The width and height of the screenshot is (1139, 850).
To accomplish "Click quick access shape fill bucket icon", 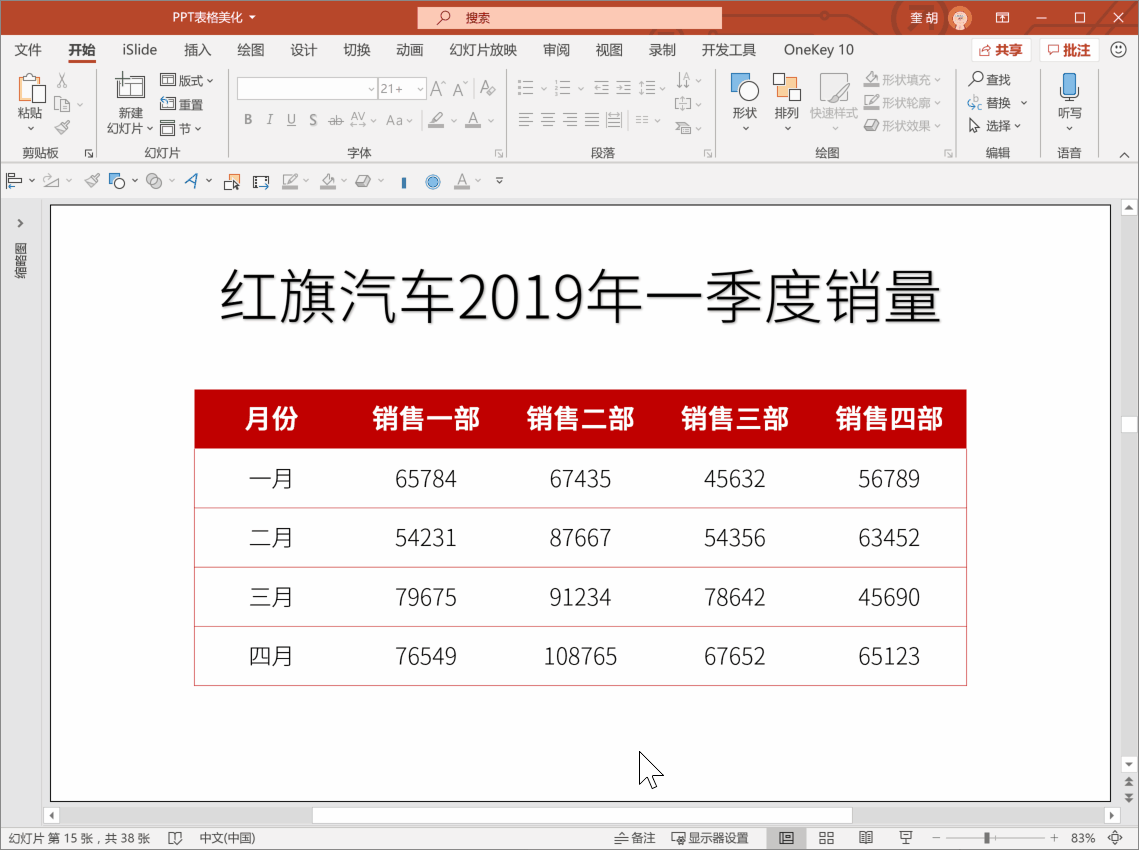I will (328, 181).
